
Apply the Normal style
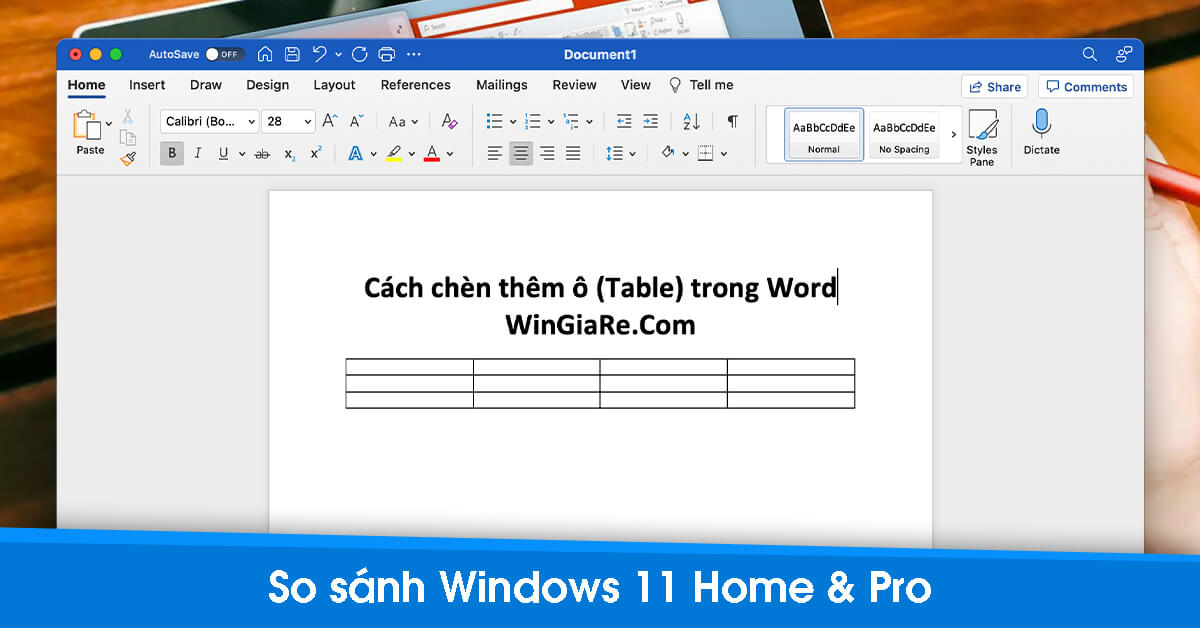tap(824, 135)
